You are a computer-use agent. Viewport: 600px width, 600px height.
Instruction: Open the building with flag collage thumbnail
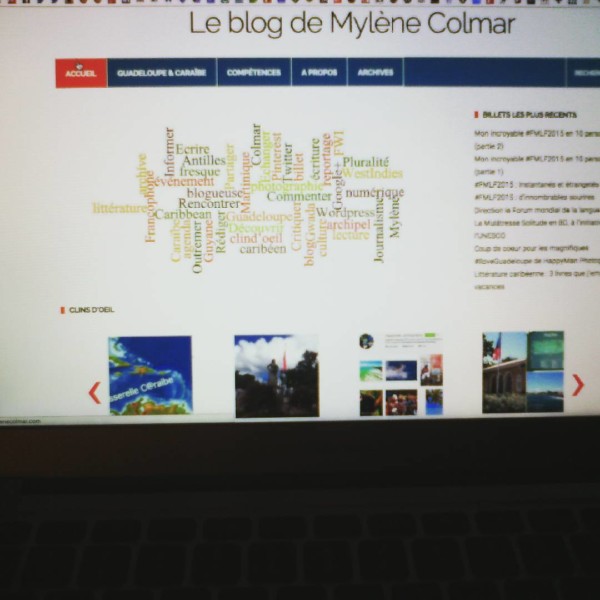[x=523, y=371]
